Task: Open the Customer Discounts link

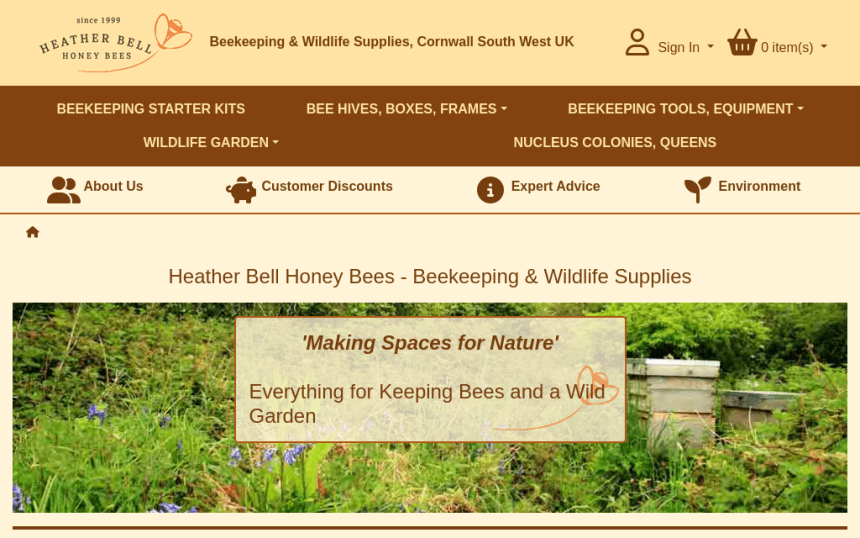Action: [x=327, y=186]
